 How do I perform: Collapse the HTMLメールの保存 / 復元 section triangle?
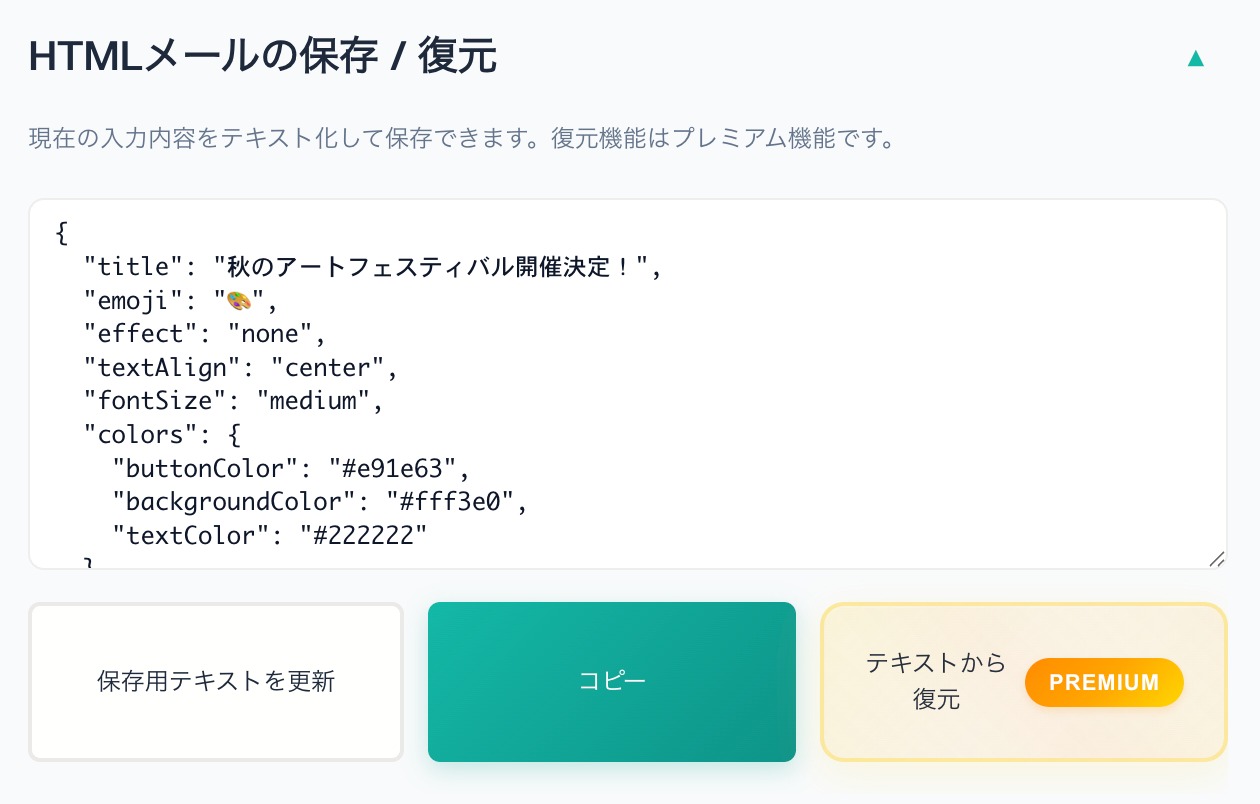(1195, 59)
